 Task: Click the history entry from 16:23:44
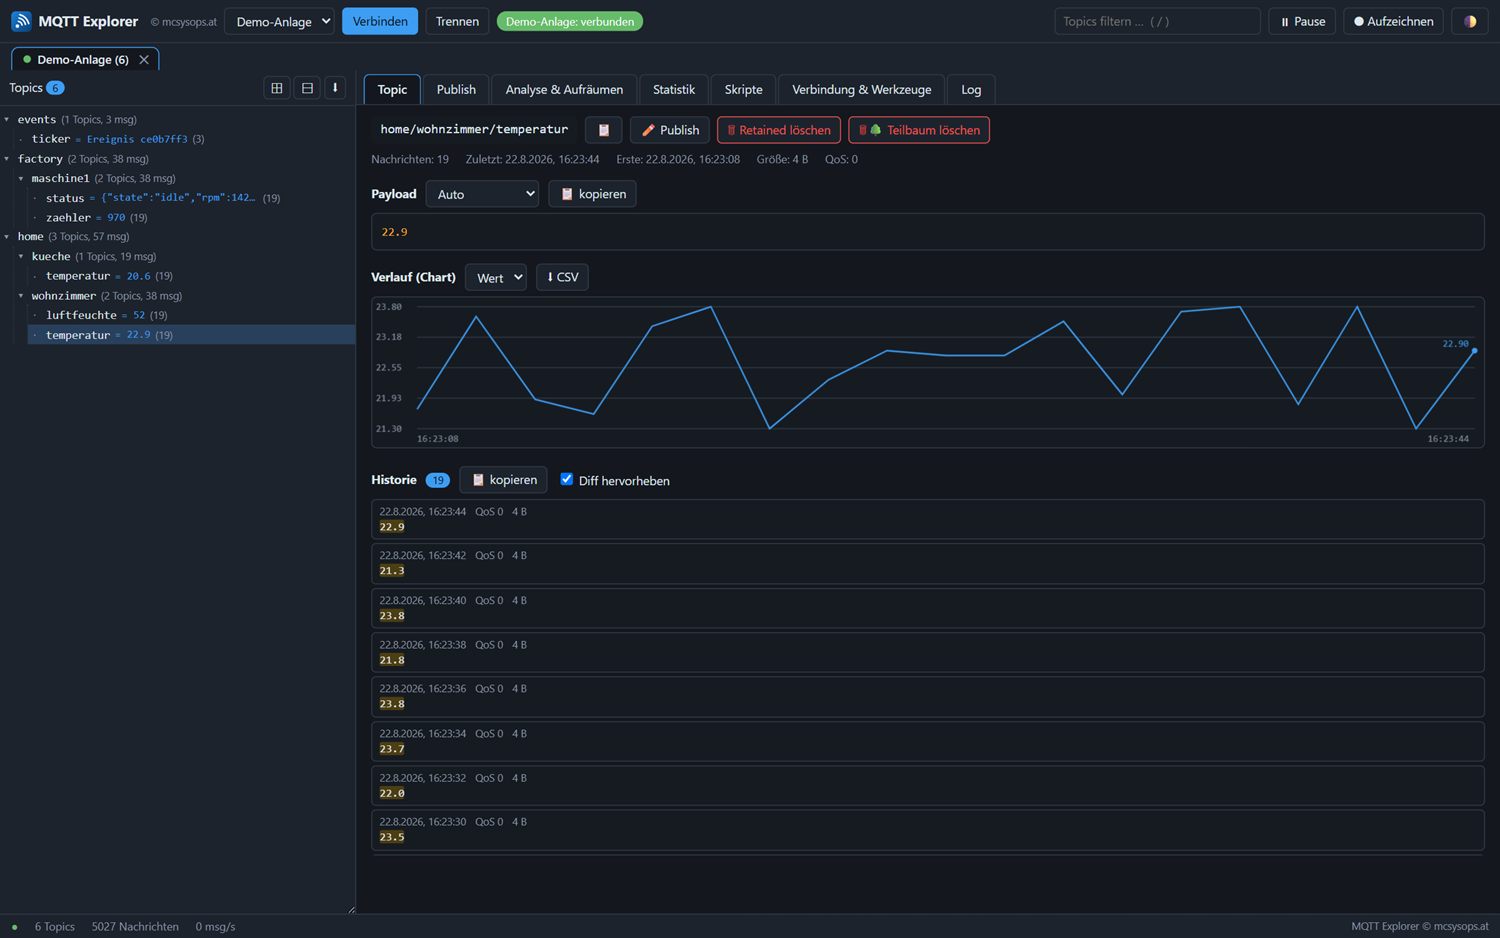(x=927, y=519)
